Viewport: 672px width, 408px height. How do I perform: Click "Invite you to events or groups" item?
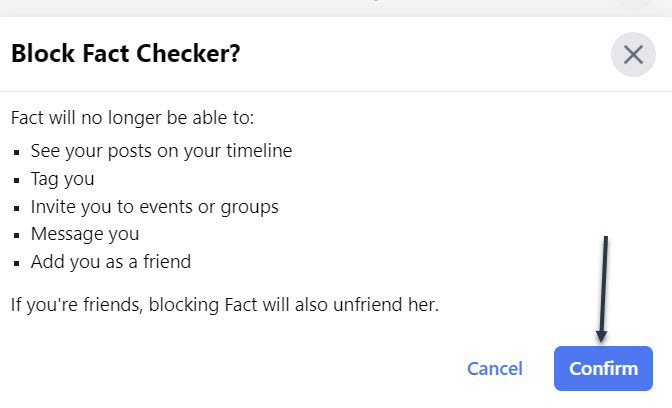(154, 207)
